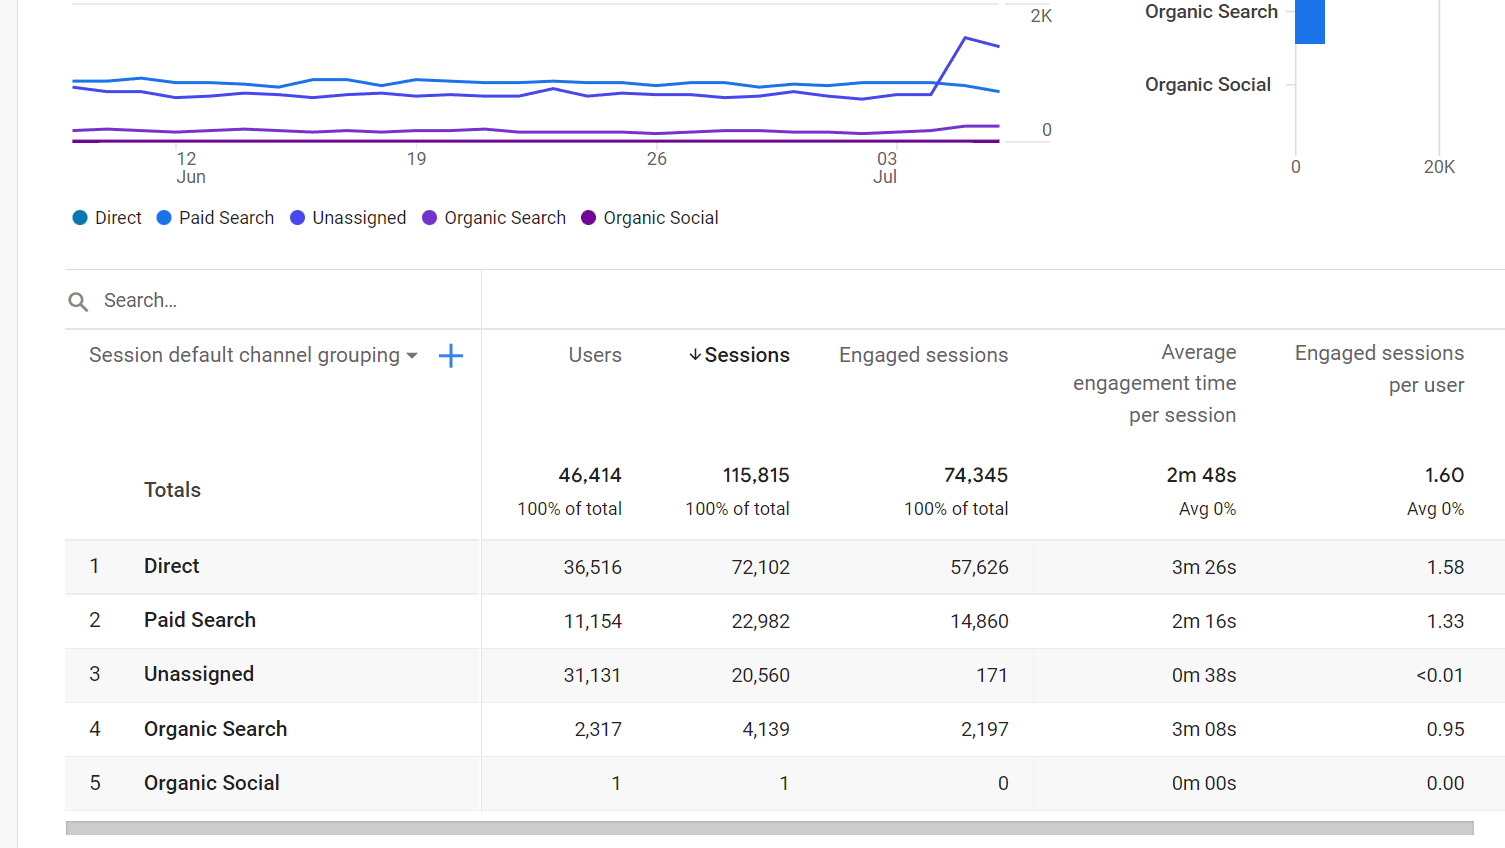Toggle the Direct series via its legend label

pos(117,218)
